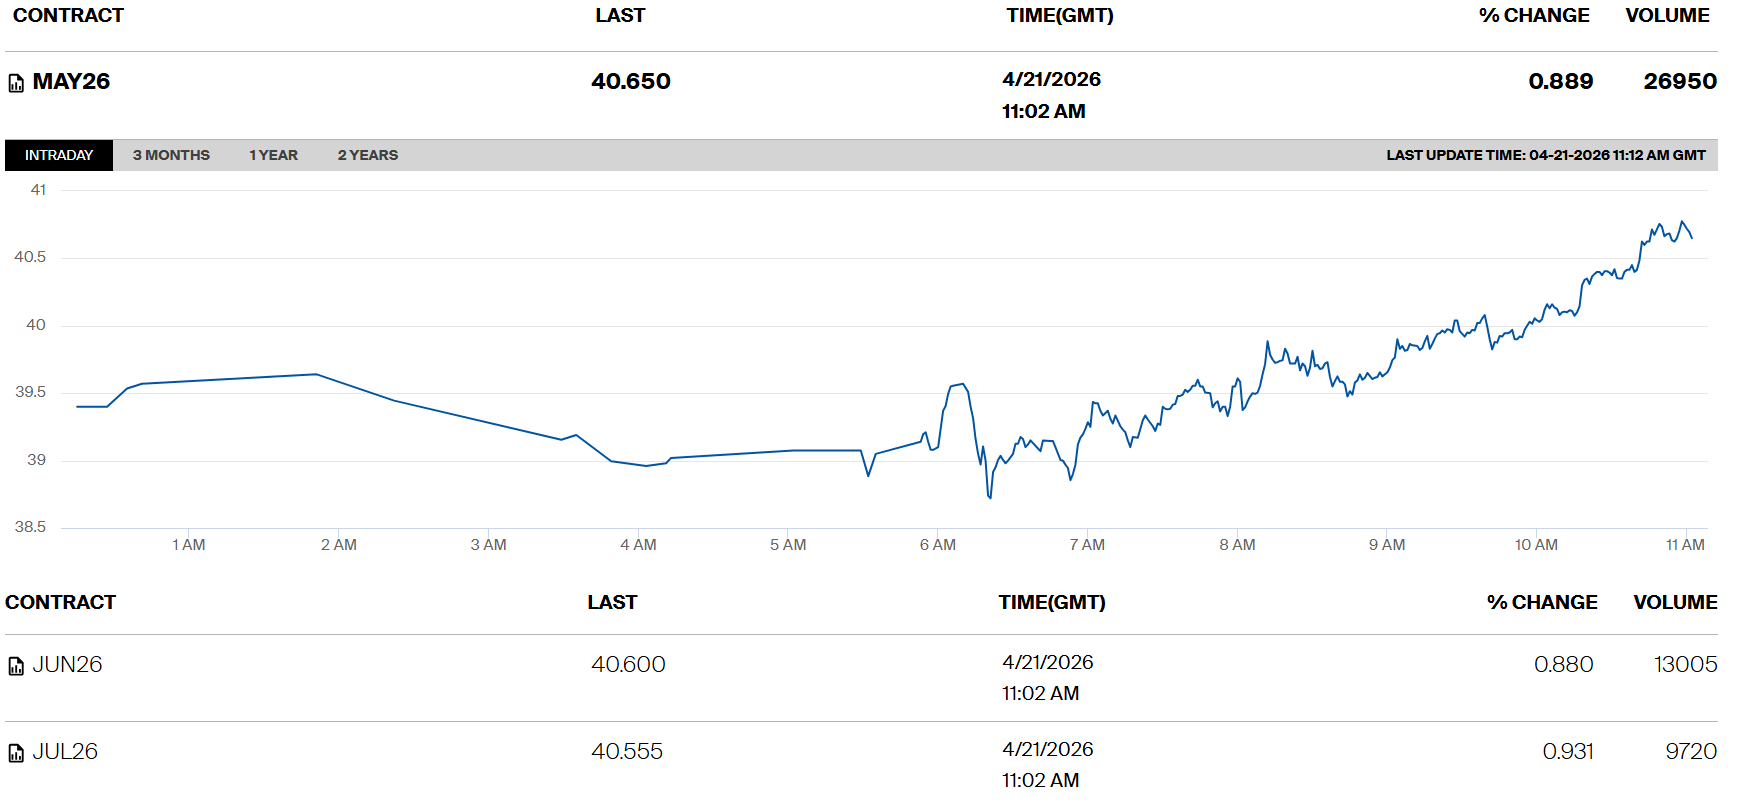Select the 3 Months tab
The image size is (1738, 802).
tap(171, 155)
